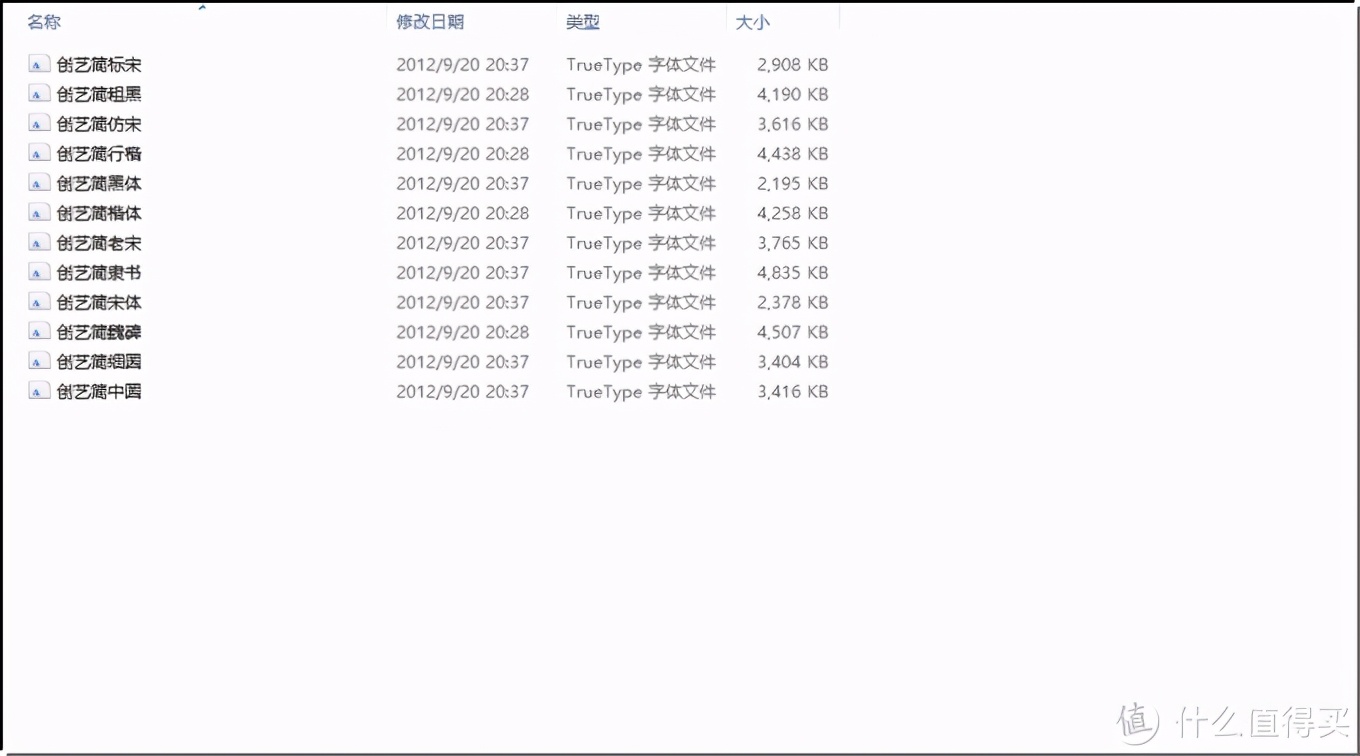Click the font file icon beside 创艺简楷体
This screenshot has height=756, width=1360.
(x=38, y=213)
